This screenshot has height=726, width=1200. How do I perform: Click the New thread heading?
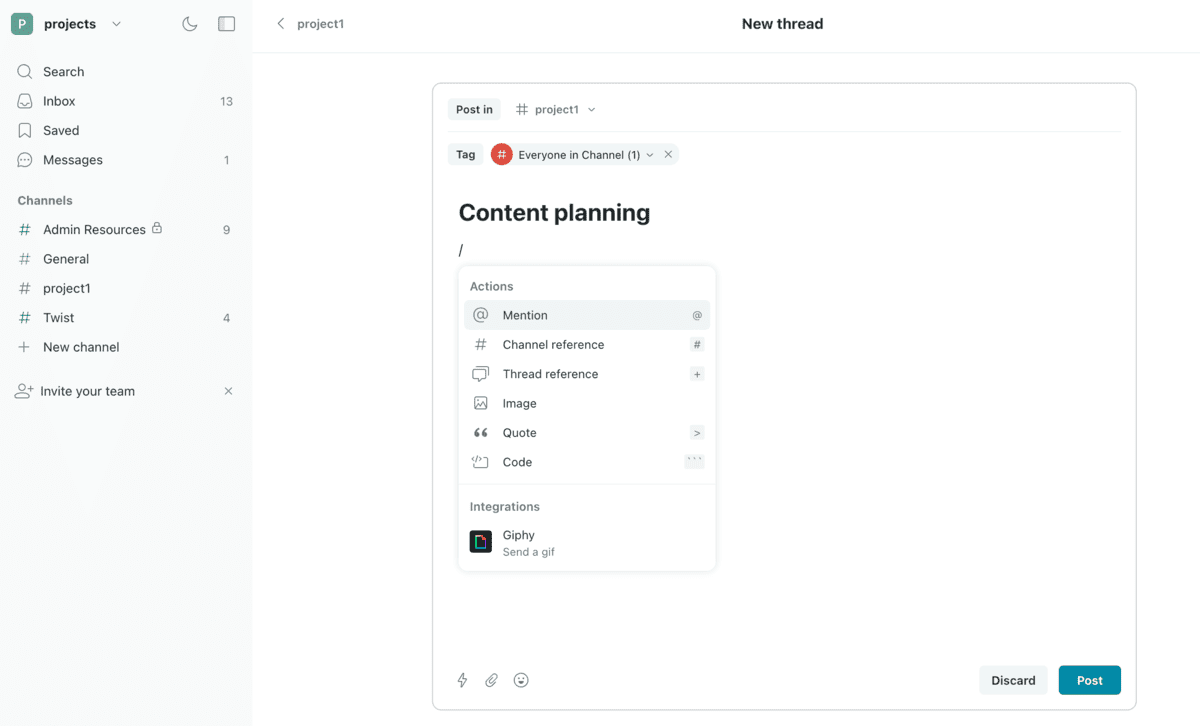click(782, 24)
